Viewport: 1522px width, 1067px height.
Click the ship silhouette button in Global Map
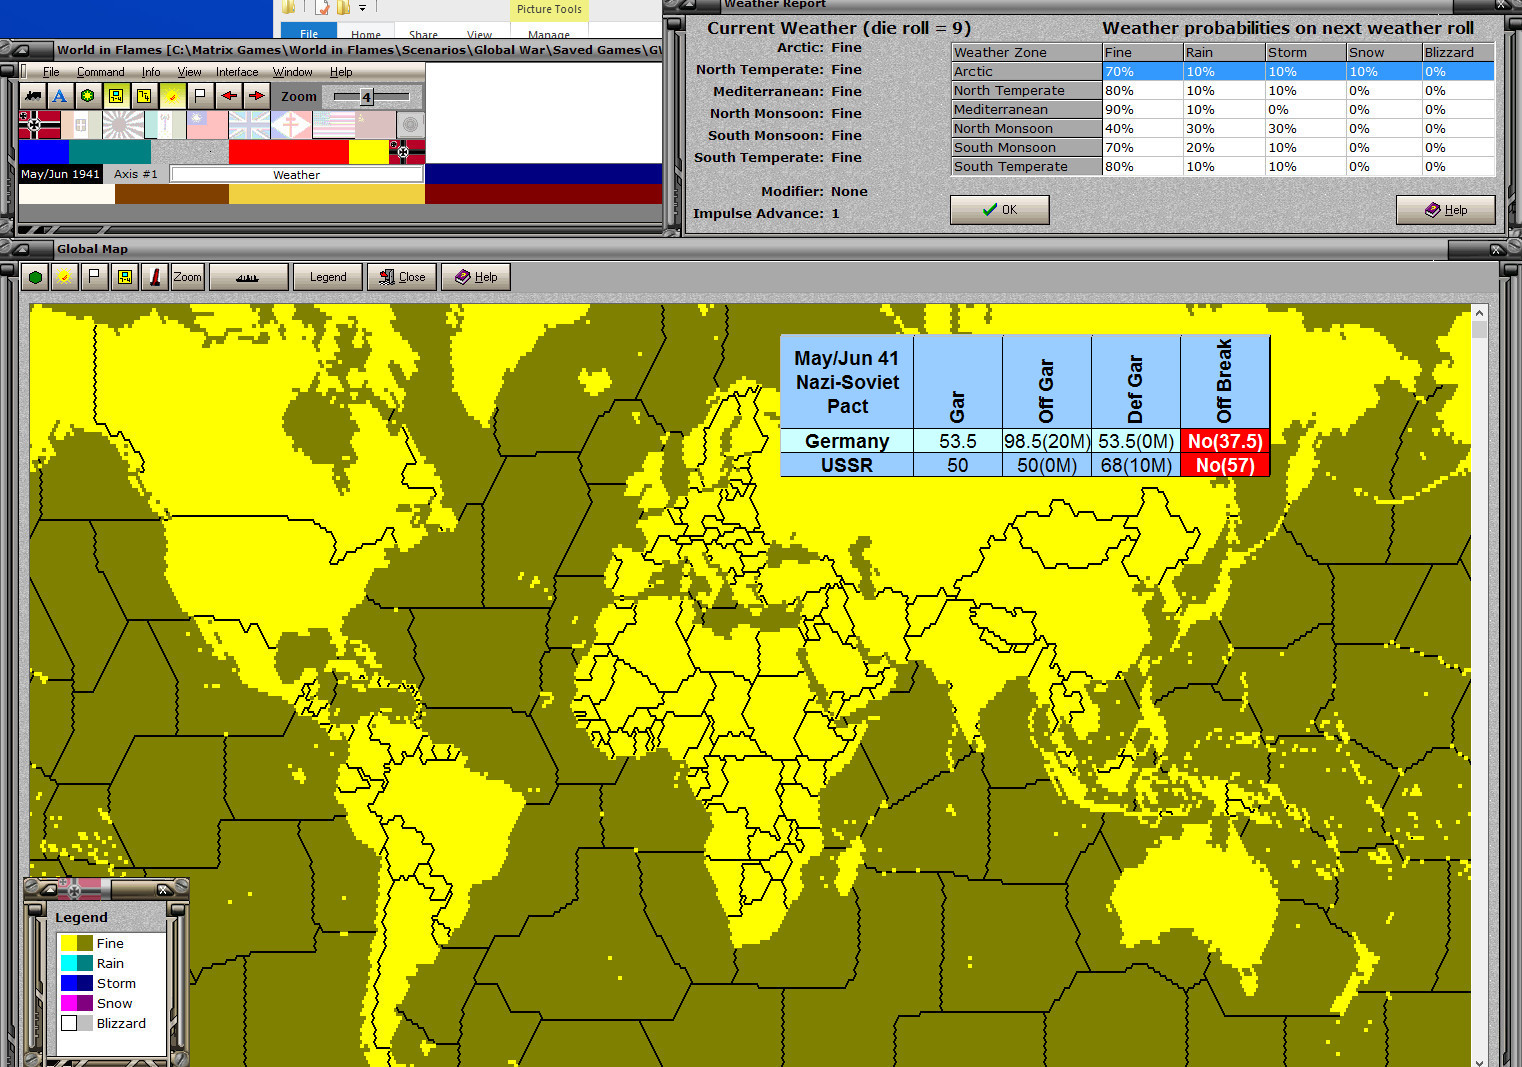(248, 277)
